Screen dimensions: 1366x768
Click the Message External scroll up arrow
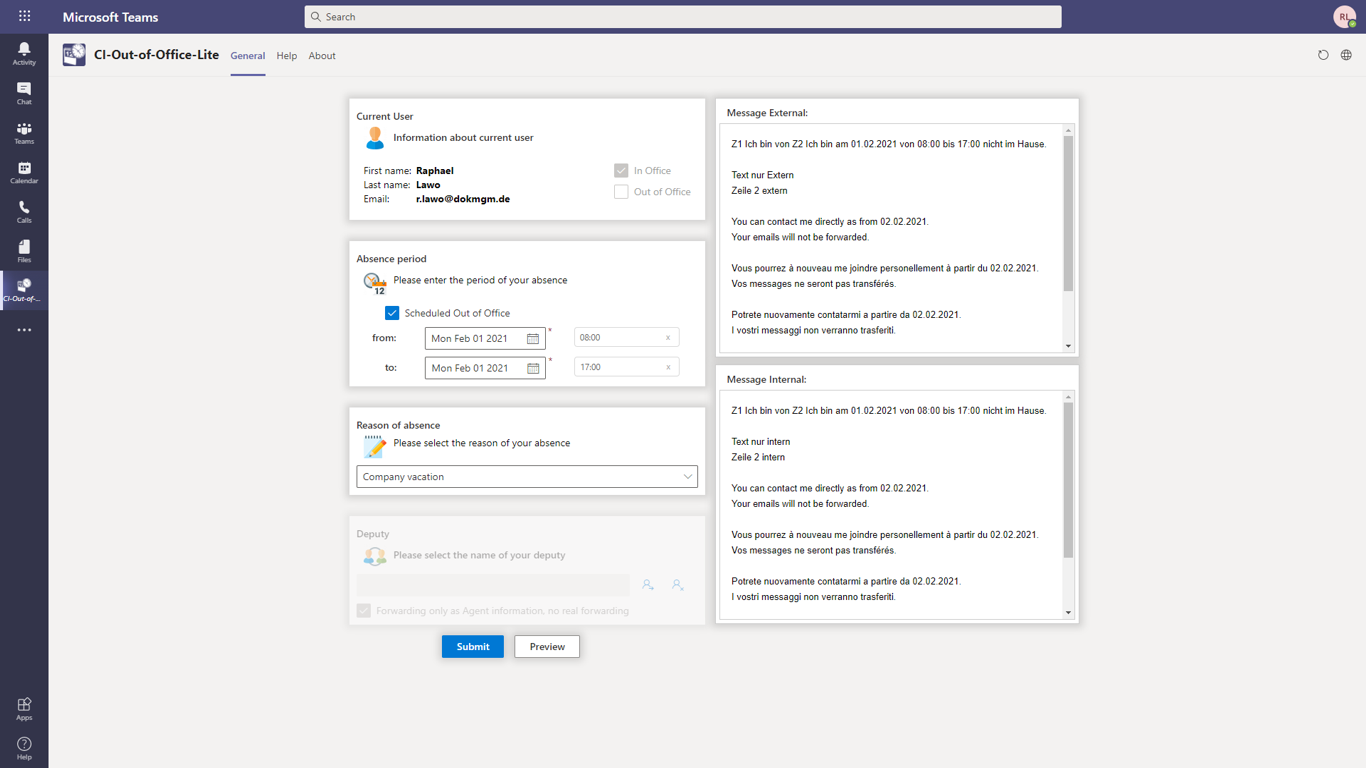1068,131
